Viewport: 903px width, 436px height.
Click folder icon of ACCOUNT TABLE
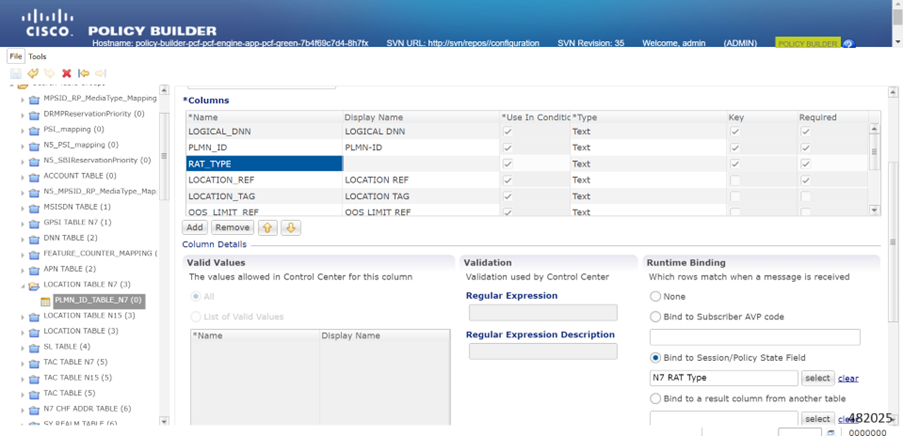pyautogui.click(x=34, y=176)
